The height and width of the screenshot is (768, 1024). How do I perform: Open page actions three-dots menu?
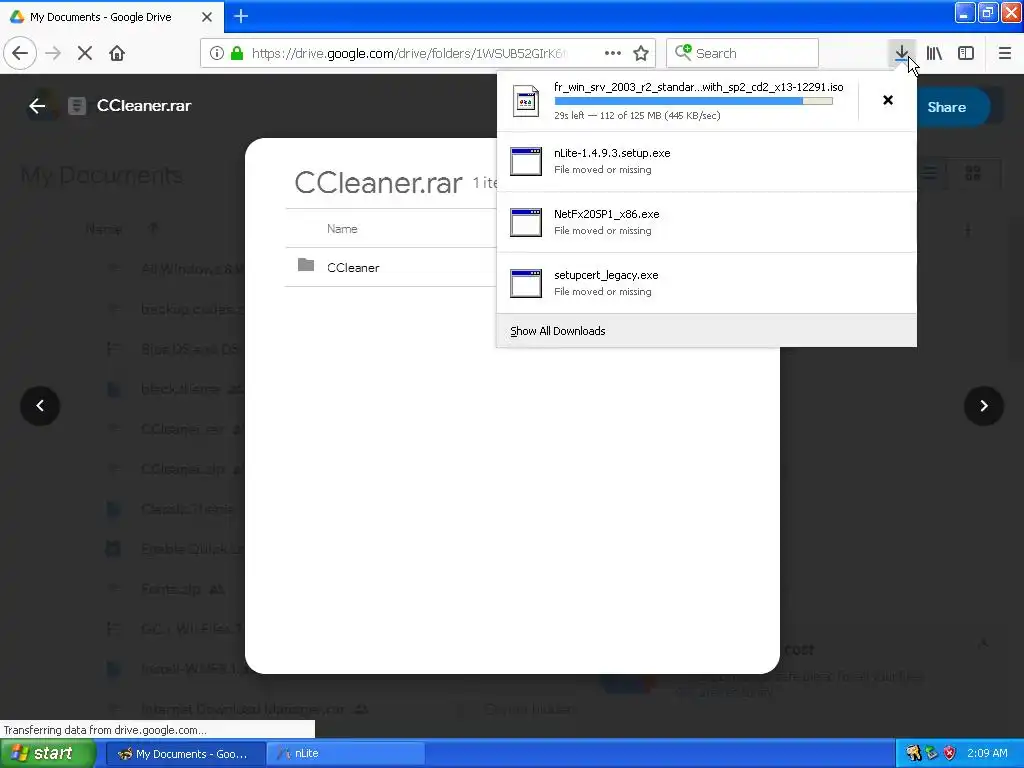[613, 53]
